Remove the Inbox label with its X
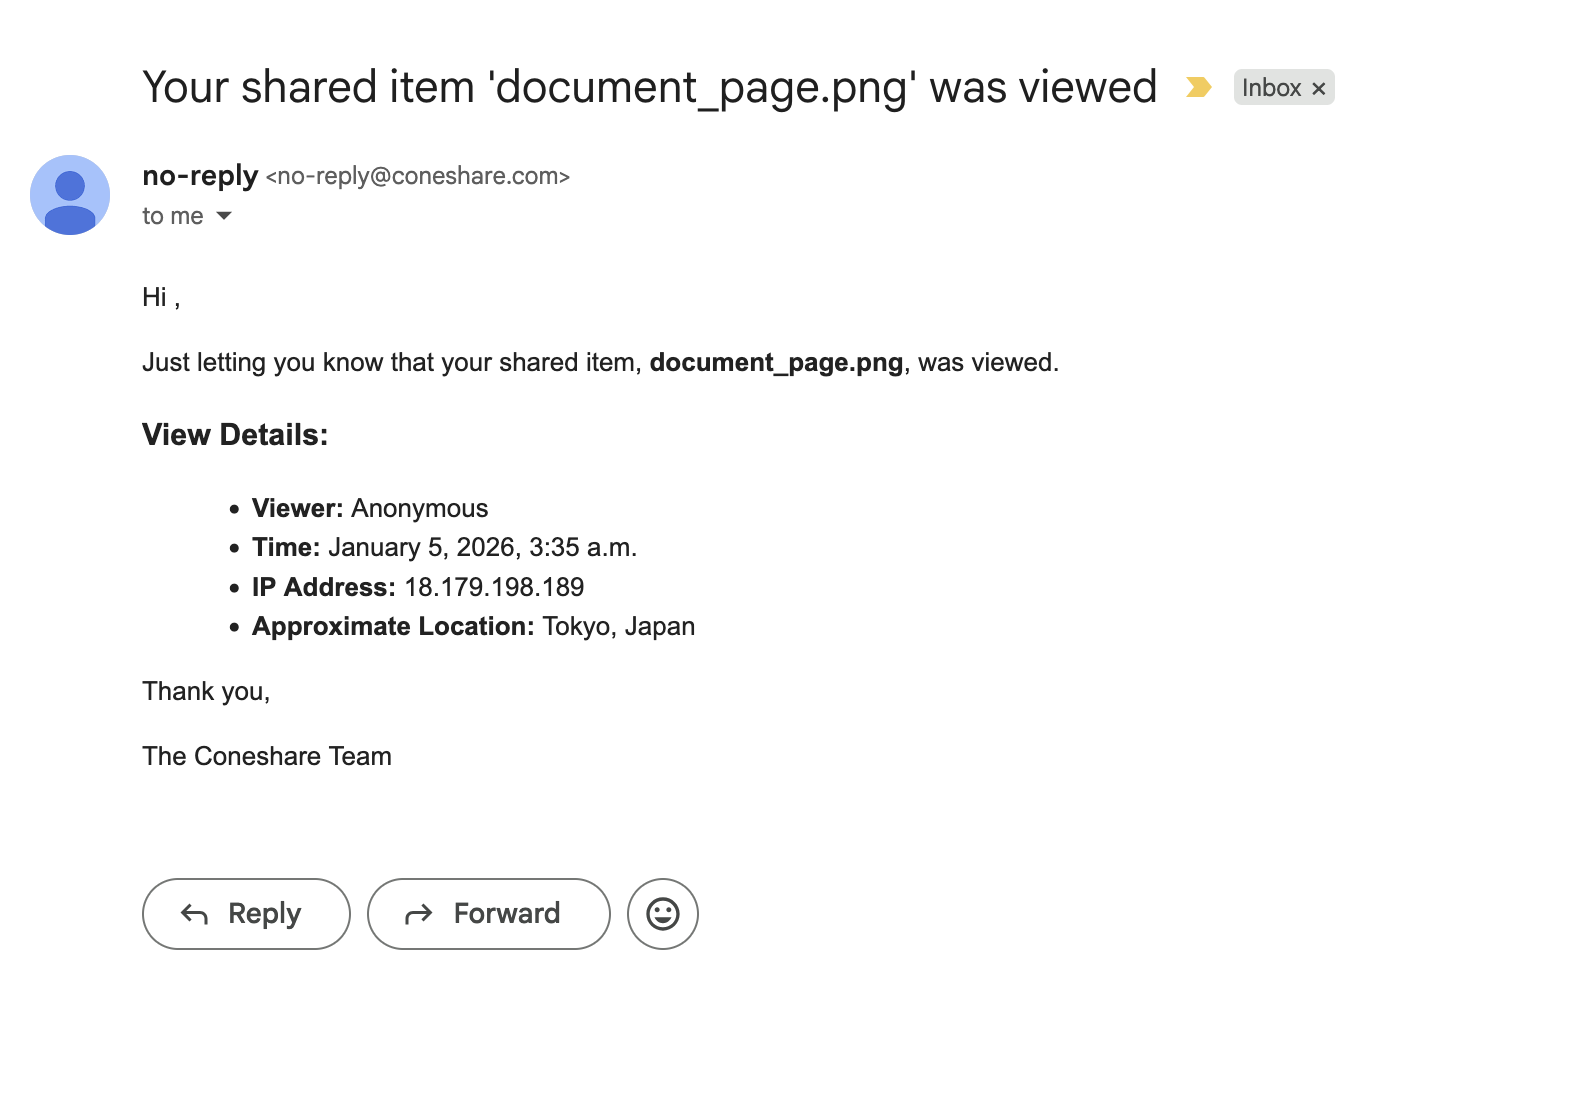 click(x=1319, y=89)
